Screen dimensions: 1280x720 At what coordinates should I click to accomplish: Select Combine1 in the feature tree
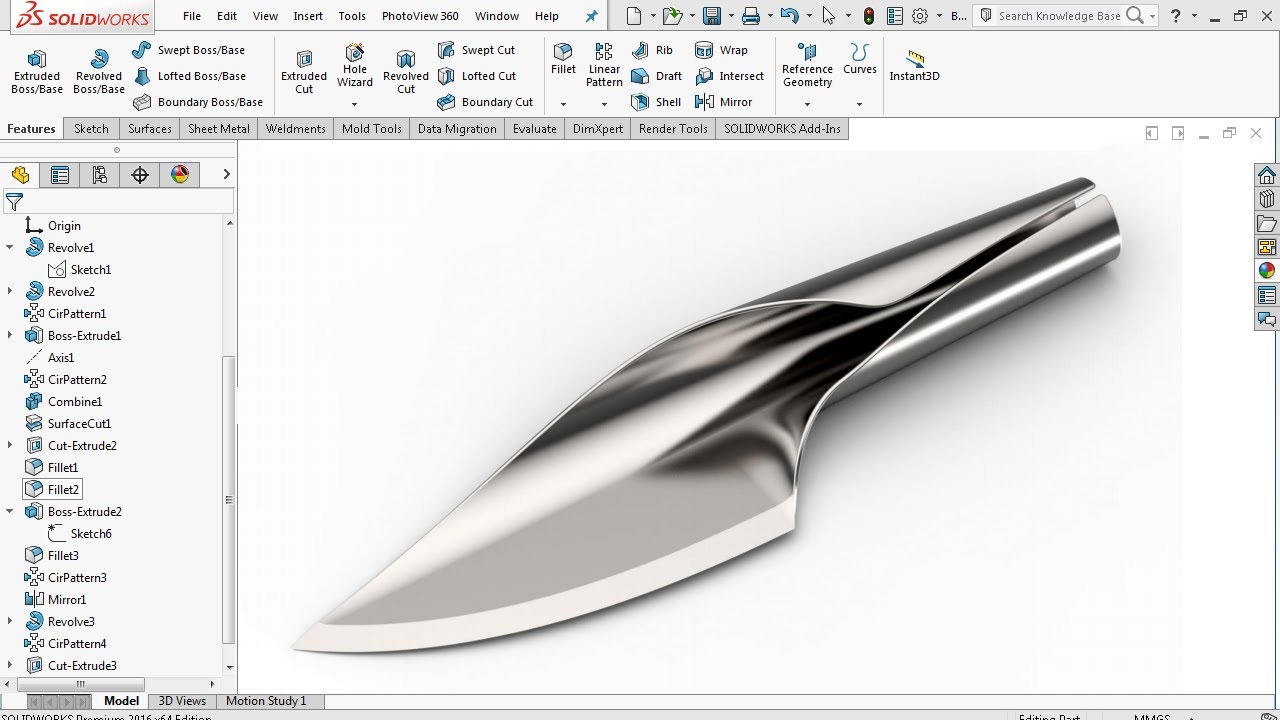pyautogui.click(x=63, y=401)
